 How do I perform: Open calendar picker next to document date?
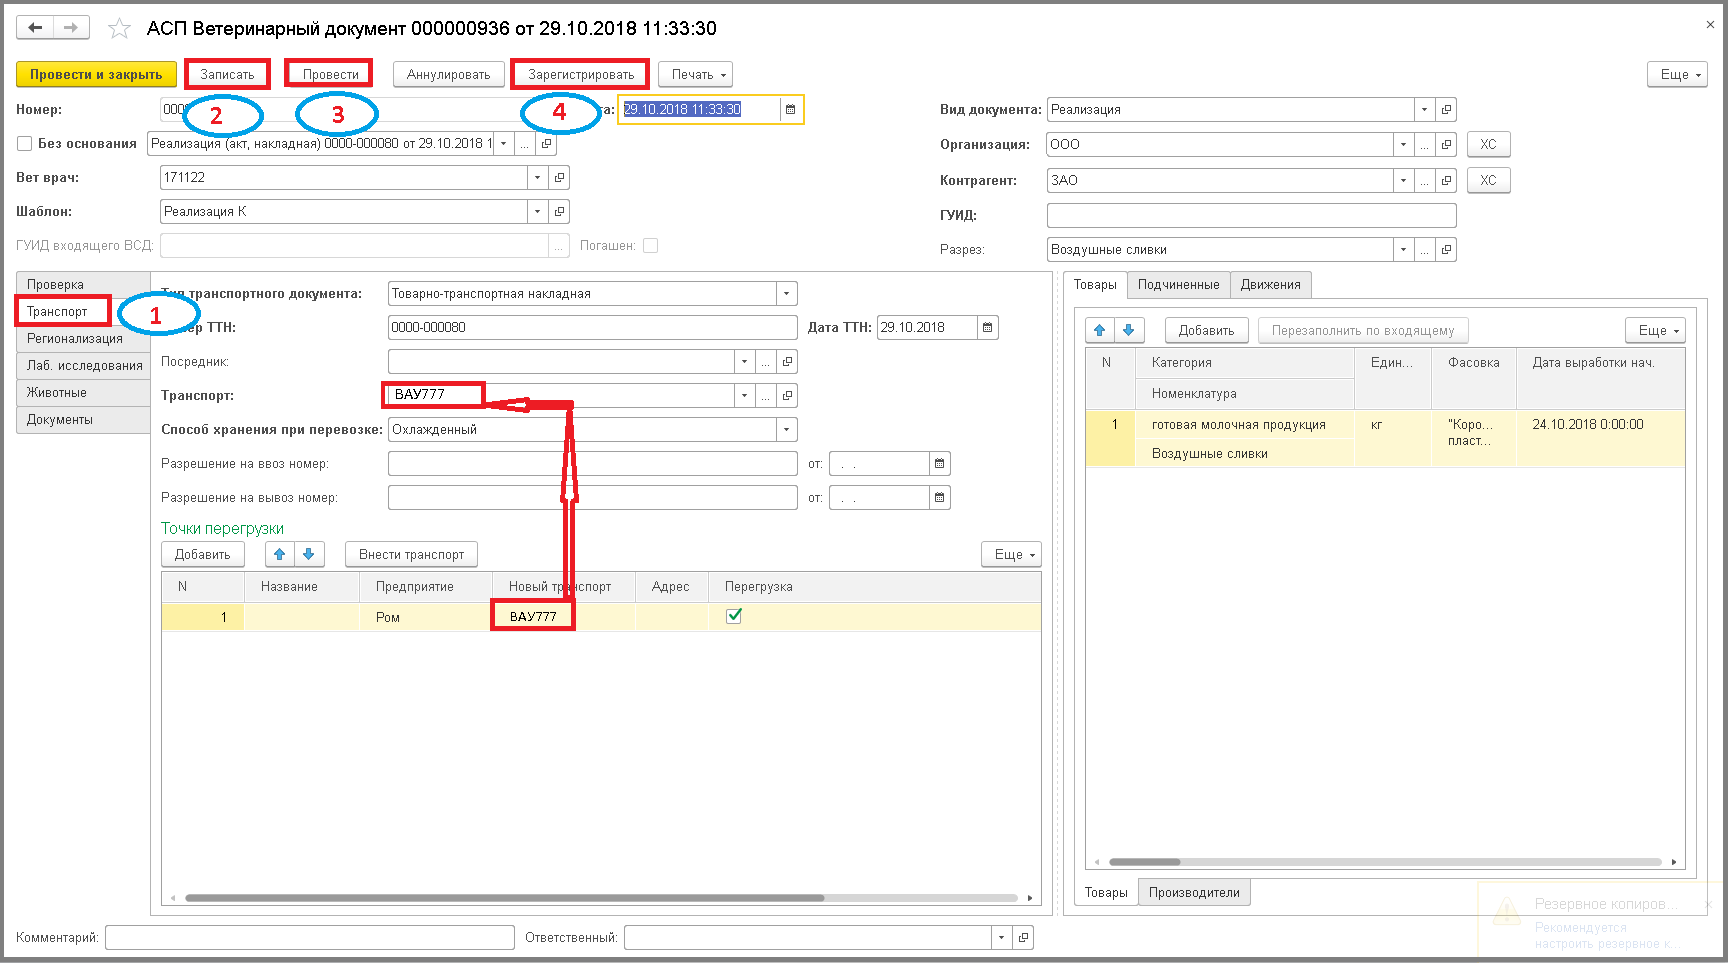[790, 109]
